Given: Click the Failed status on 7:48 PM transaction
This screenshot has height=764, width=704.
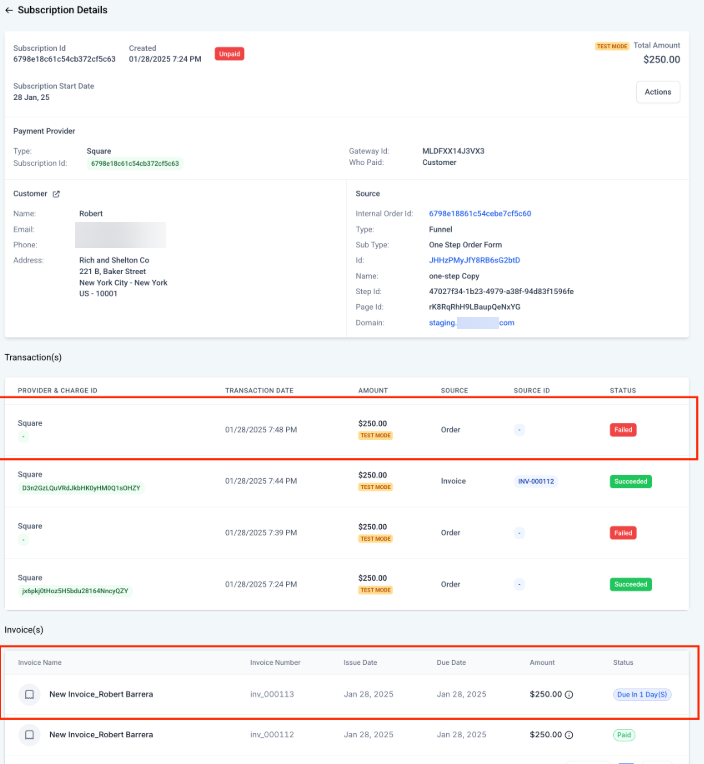Looking at the screenshot, I should click(624, 430).
